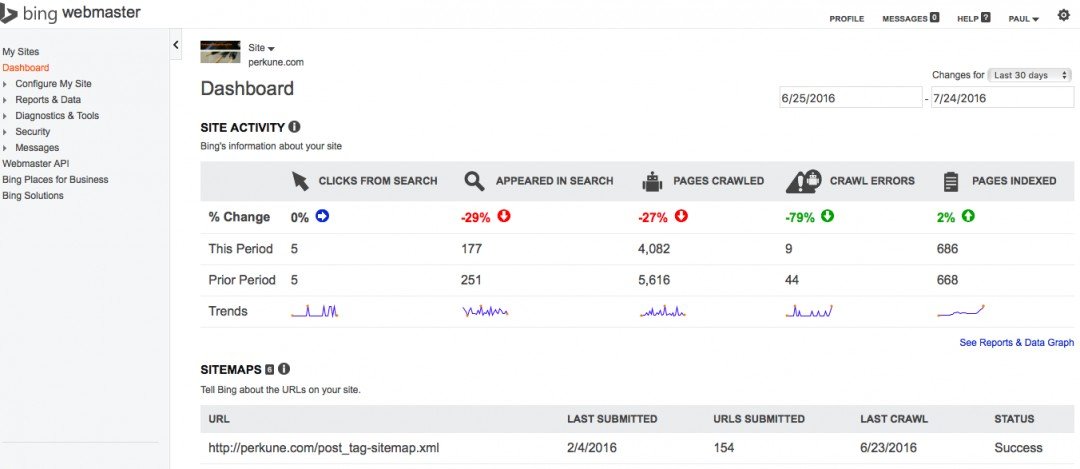Click the CRAWL ERRORS header

pos(872,181)
